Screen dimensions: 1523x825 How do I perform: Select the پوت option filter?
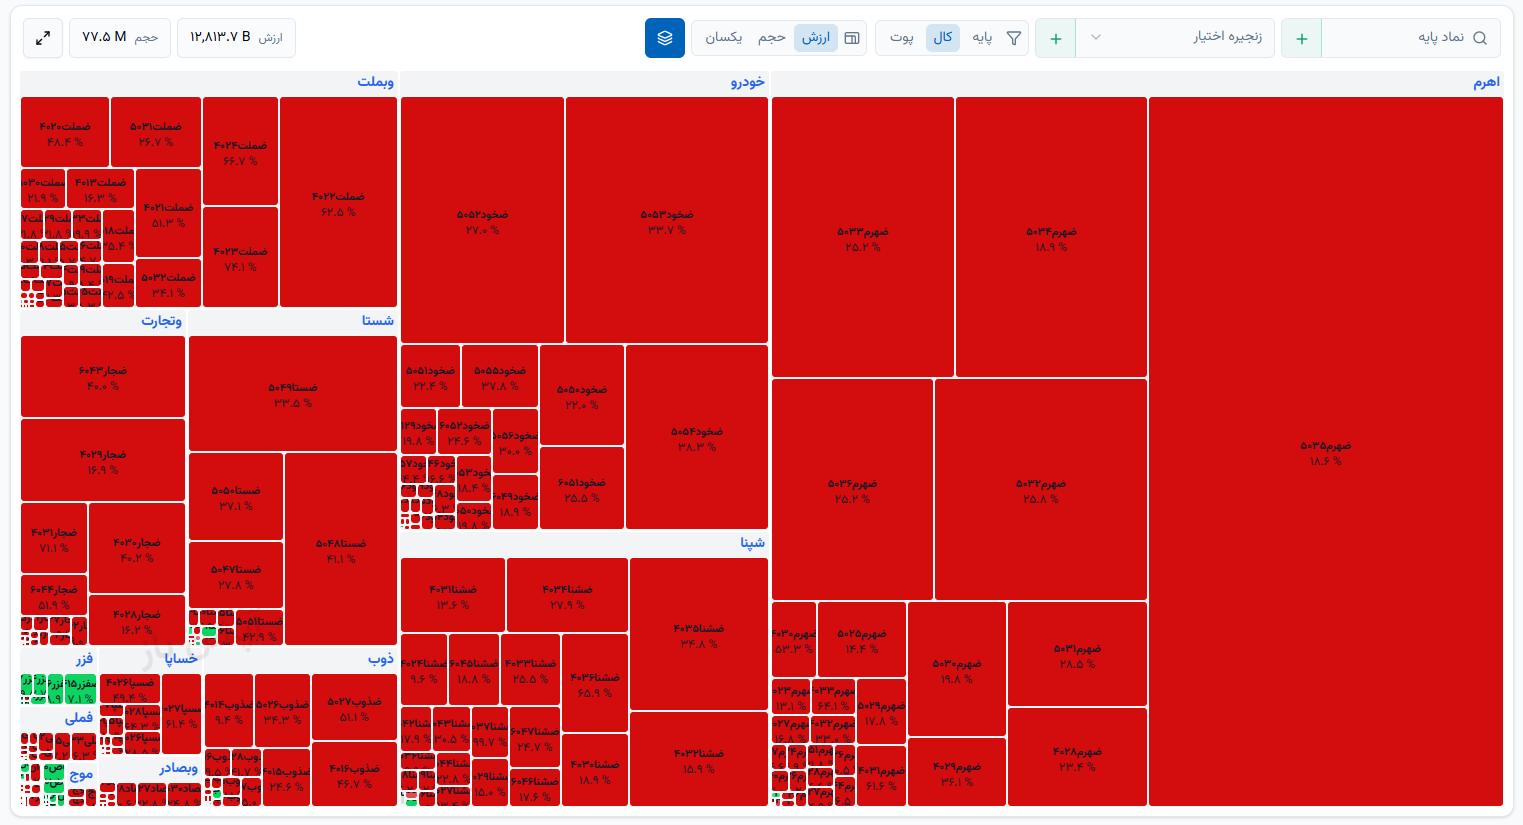click(x=902, y=38)
